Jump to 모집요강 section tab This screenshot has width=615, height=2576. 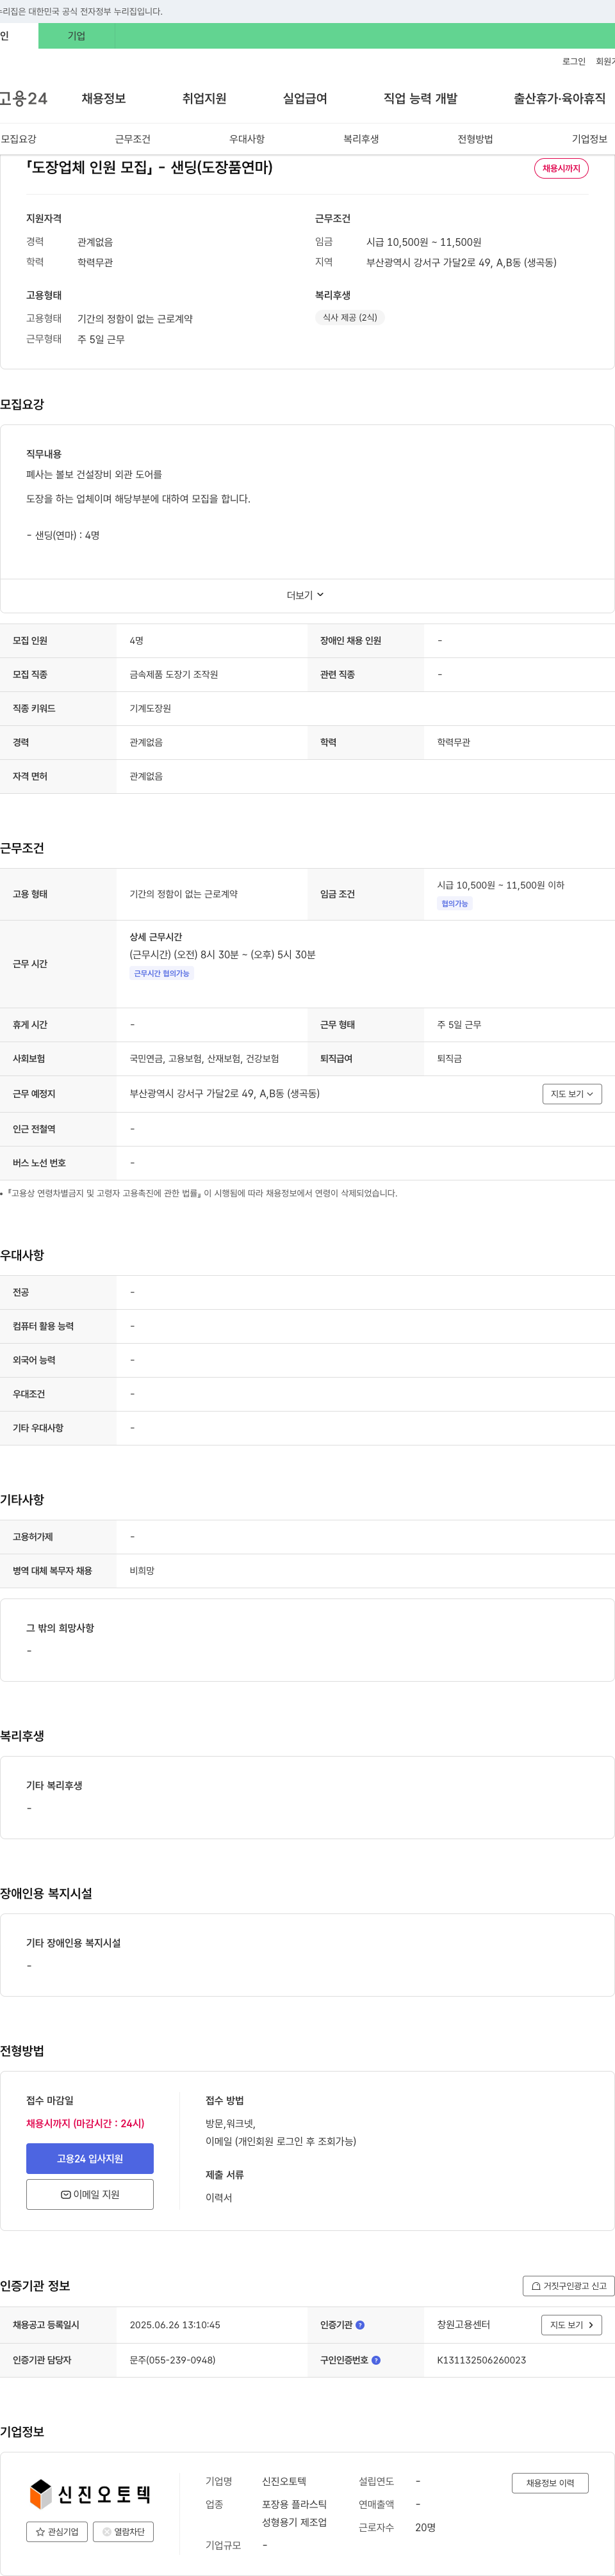[x=18, y=139]
